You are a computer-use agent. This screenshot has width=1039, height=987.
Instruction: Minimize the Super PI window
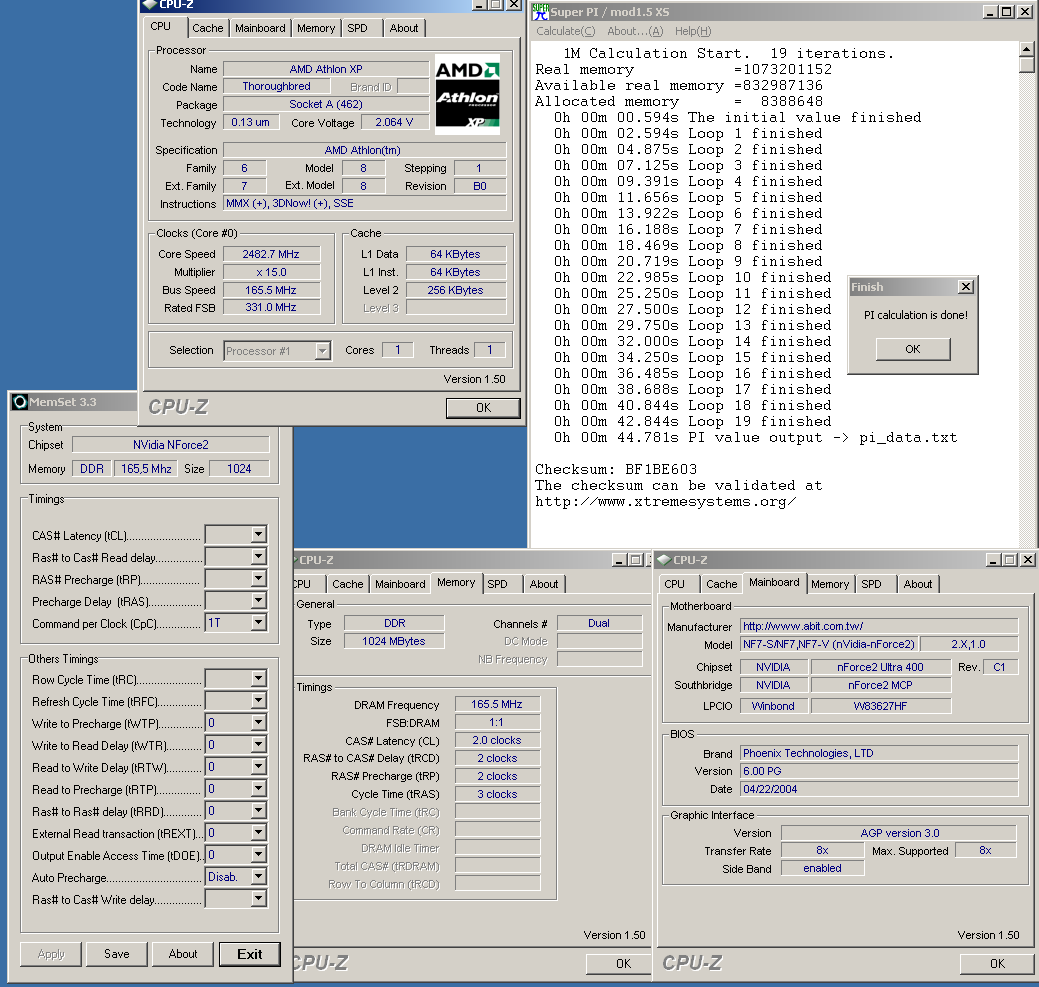click(991, 11)
